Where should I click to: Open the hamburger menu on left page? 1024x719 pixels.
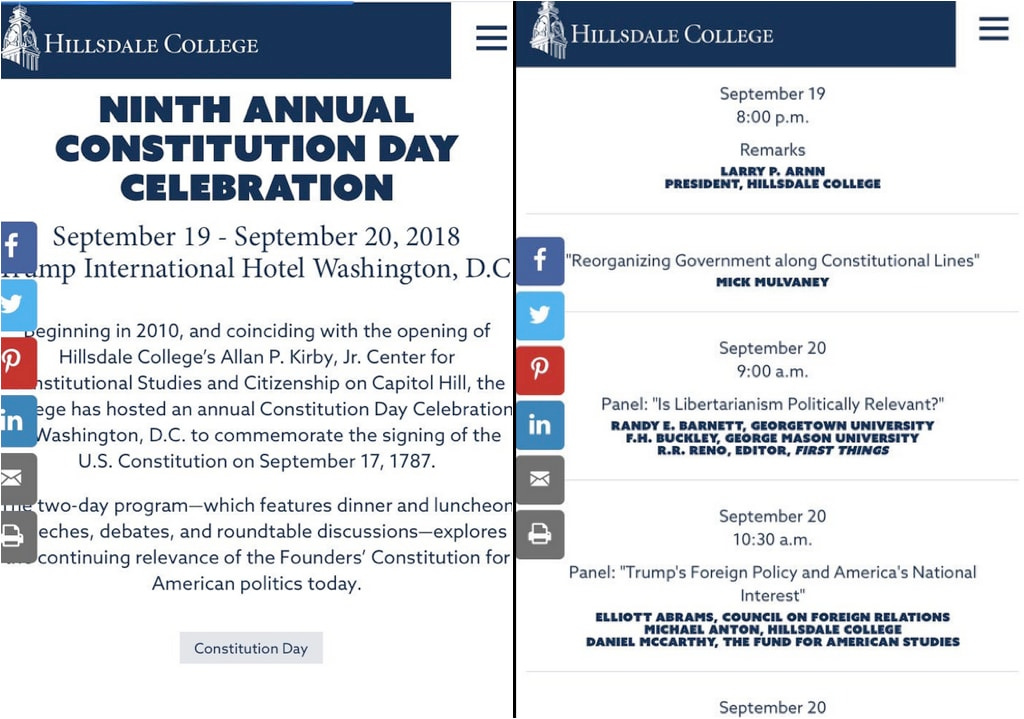point(491,38)
